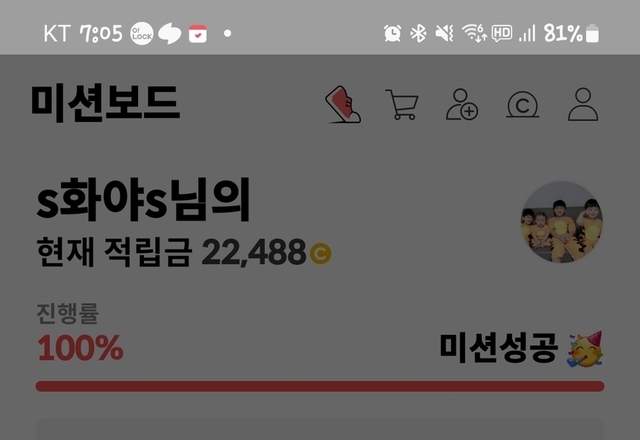The height and width of the screenshot is (440, 640).
Task: Tap the 81% battery indicator
Action: (x=571, y=33)
